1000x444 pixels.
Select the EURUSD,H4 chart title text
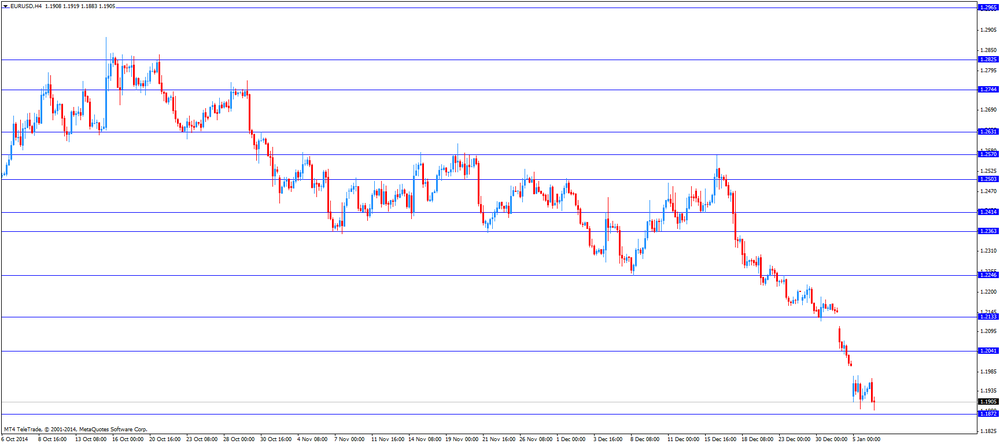tap(27, 4)
